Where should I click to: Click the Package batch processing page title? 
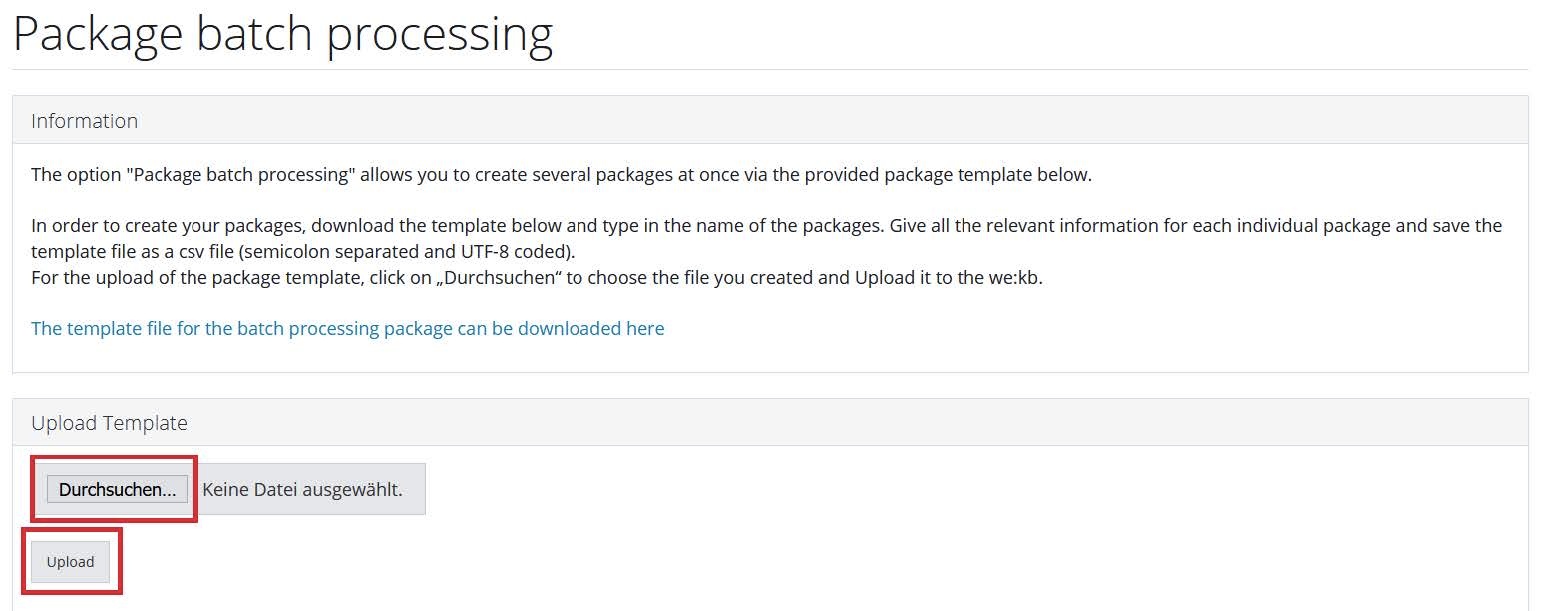283,34
